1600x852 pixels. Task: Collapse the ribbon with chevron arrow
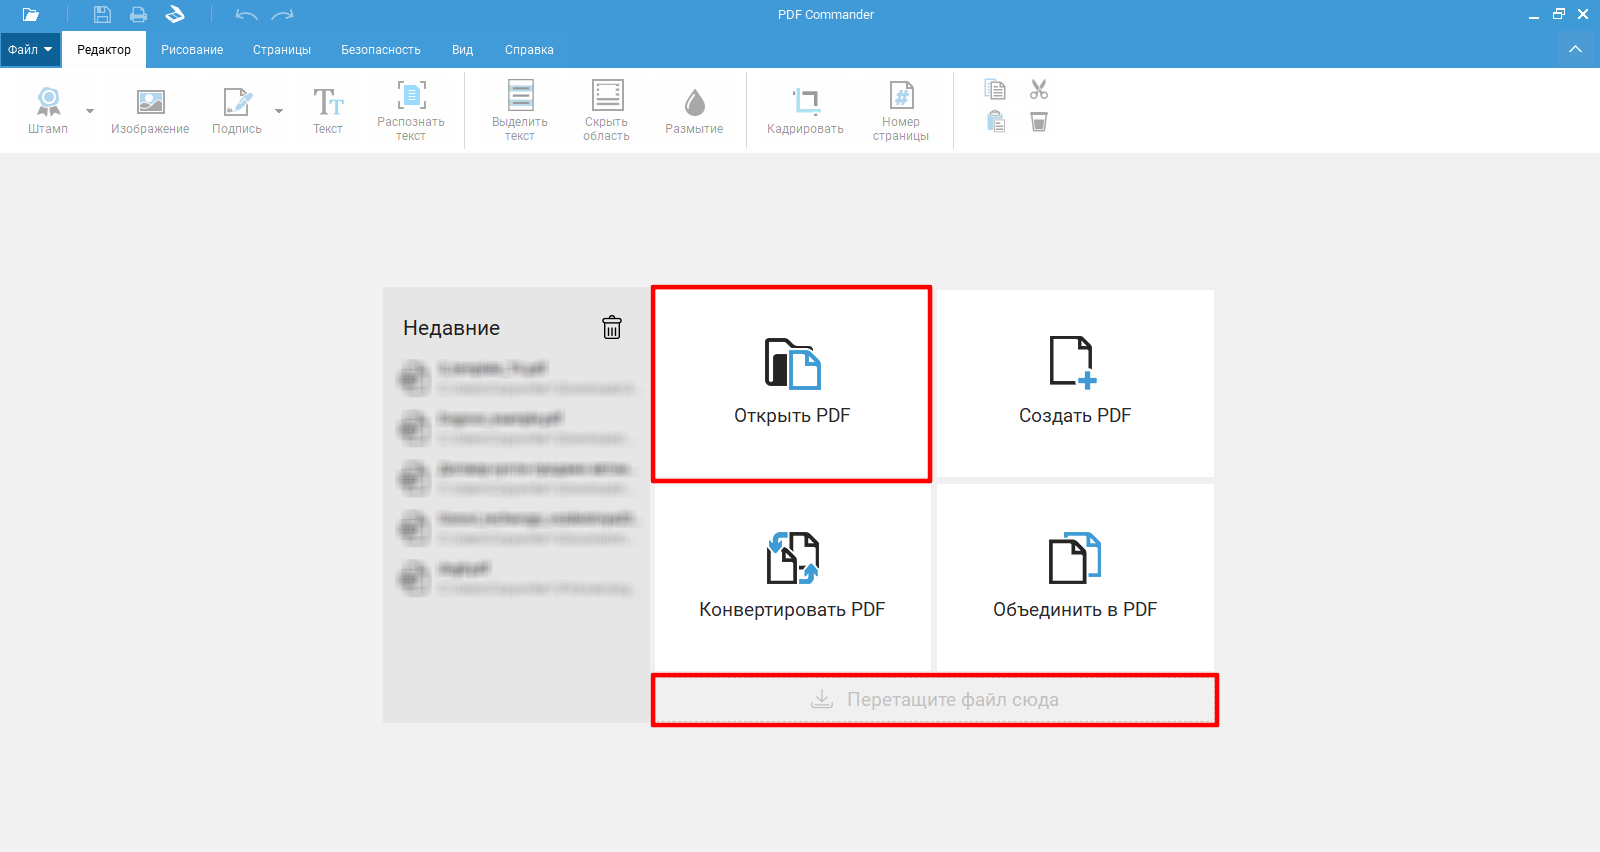click(x=1575, y=49)
